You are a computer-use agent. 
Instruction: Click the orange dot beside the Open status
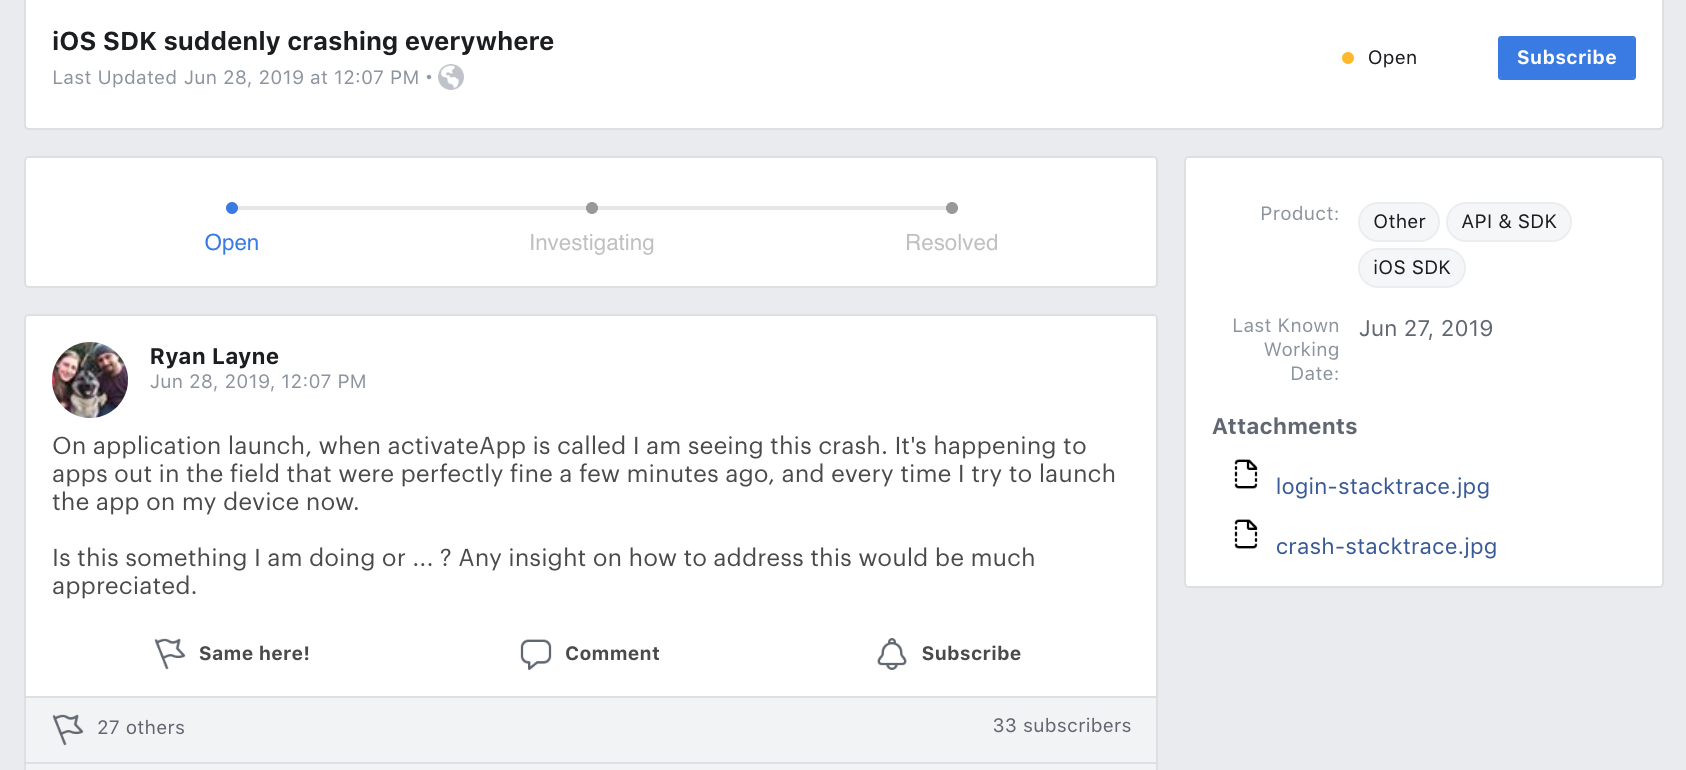[1347, 57]
